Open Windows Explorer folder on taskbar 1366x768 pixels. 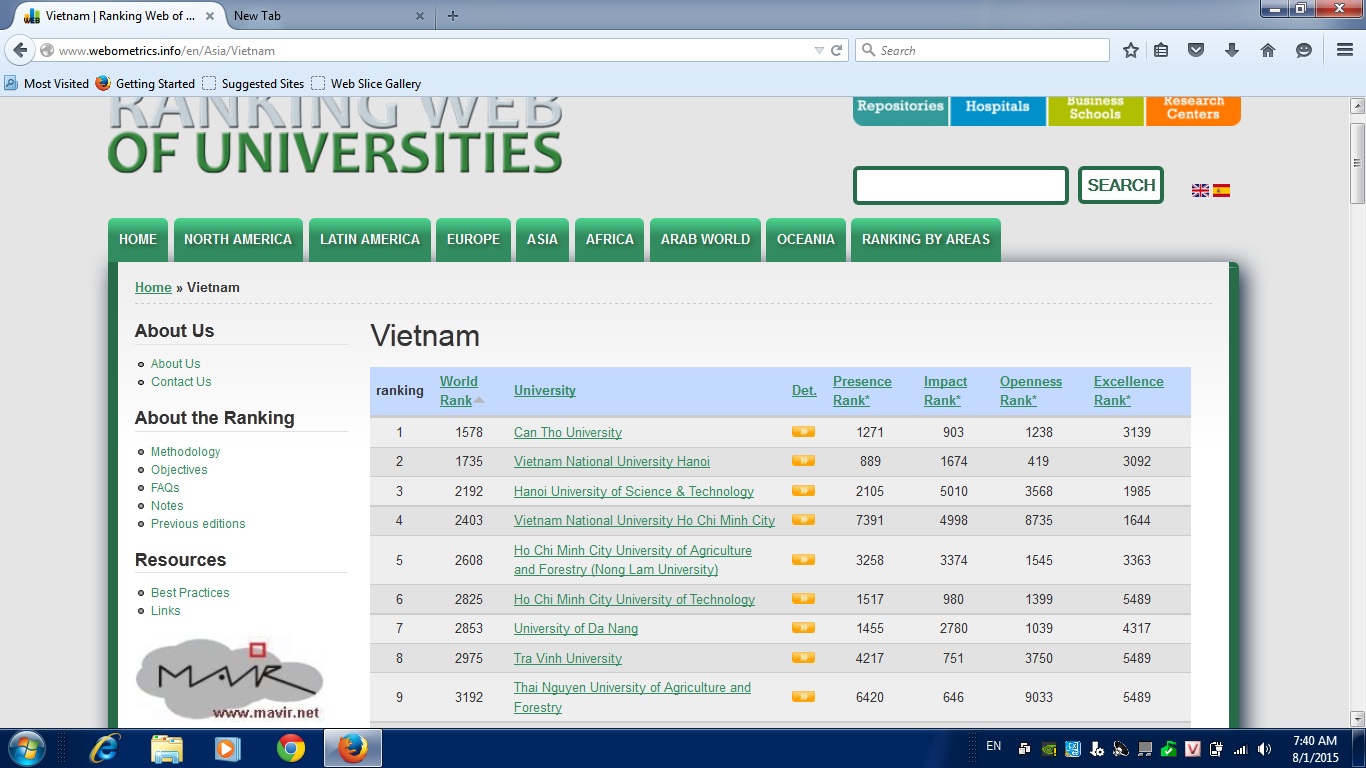point(167,748)
